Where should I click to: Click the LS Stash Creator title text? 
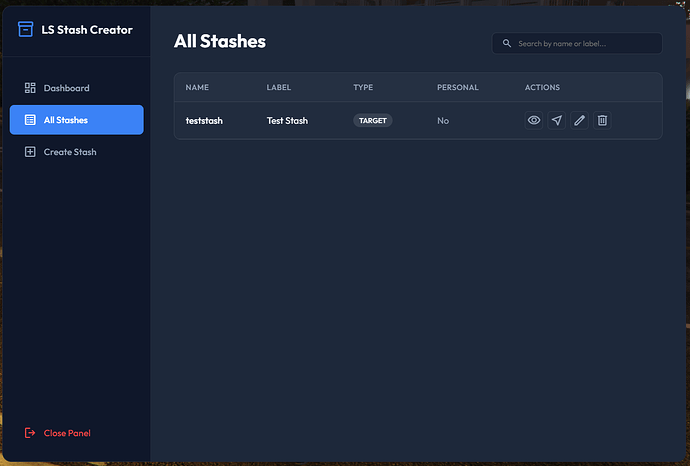click(87, 29)
